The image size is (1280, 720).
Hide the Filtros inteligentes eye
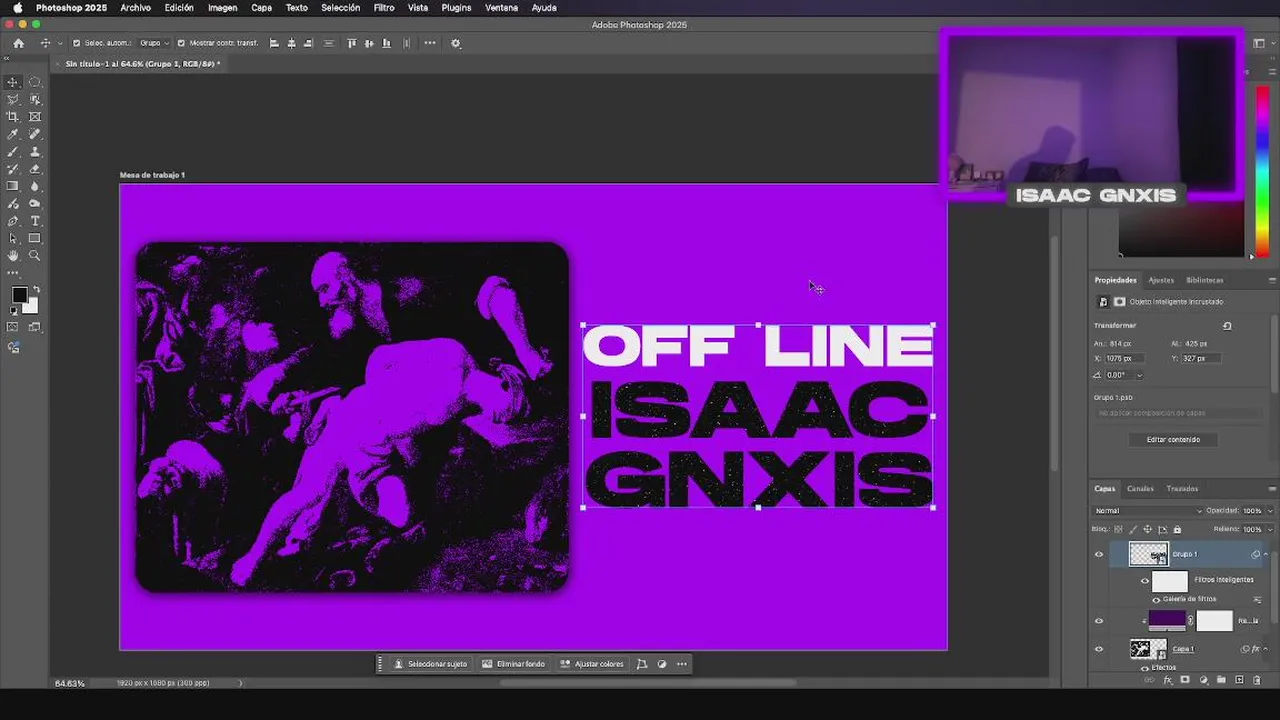click(1145, 580)
